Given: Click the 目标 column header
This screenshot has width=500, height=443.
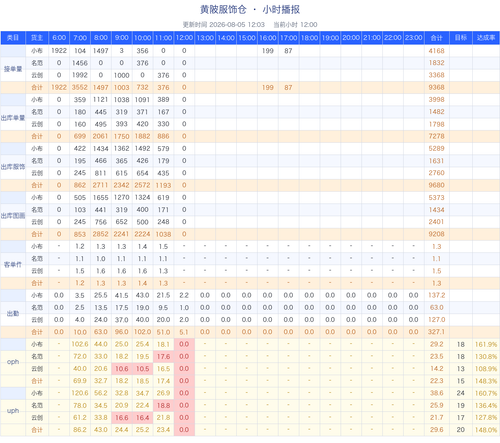Looking at the screenshot, I should pyautogui.click(x=461, y=38).
